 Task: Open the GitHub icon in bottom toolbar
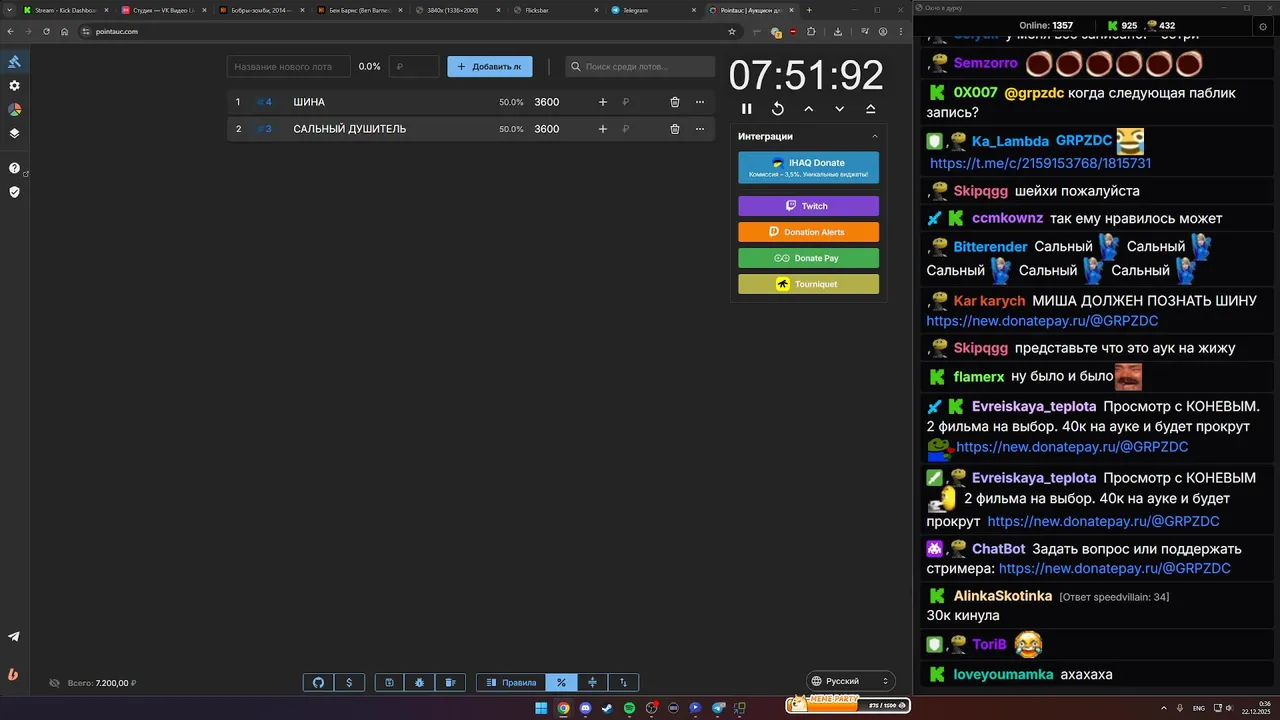(318, 683)
